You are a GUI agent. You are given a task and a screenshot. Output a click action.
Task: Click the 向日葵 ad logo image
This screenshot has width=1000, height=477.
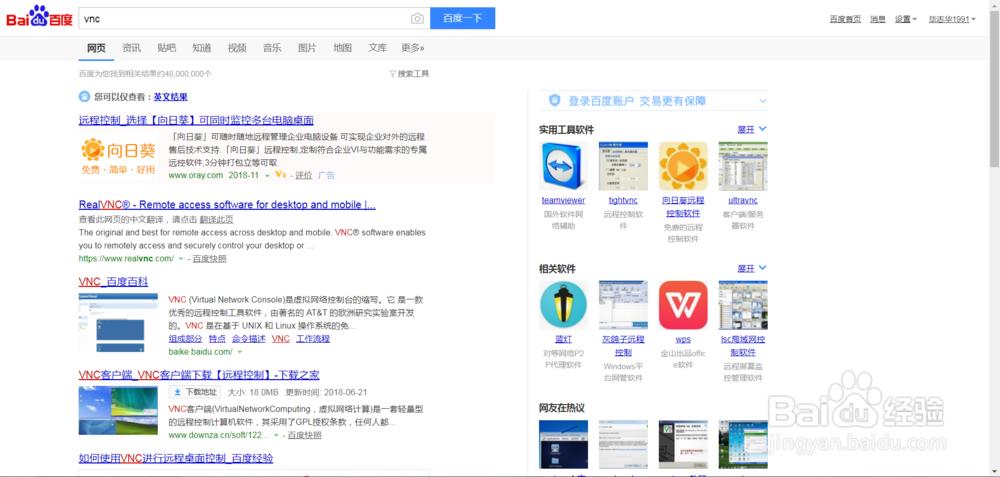point(118,156)
